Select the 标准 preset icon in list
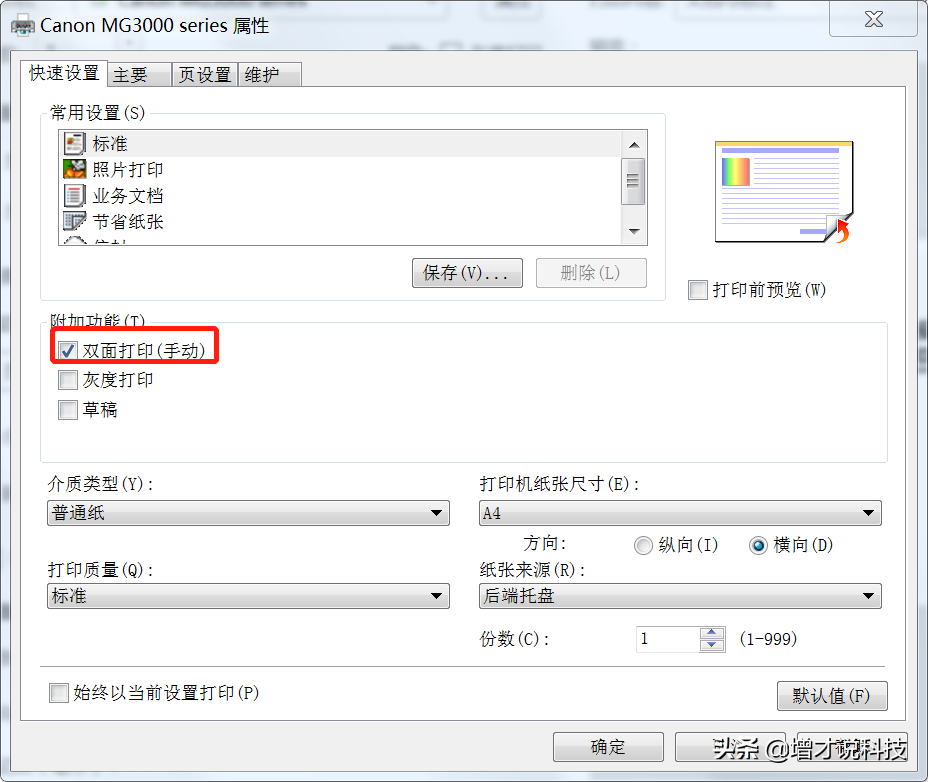 click(x=75, y=143)
